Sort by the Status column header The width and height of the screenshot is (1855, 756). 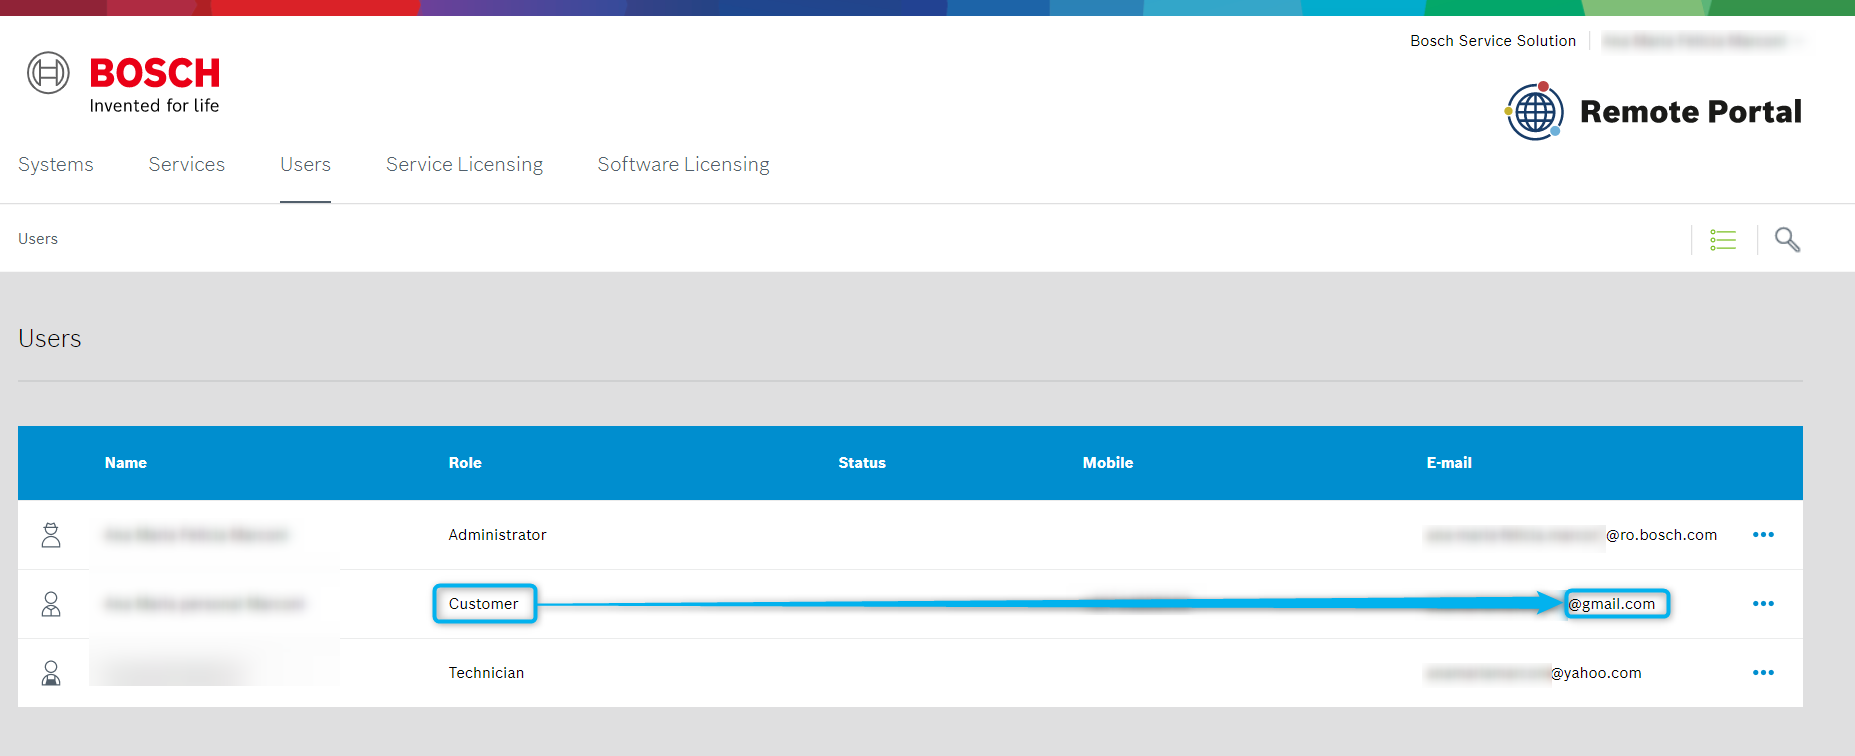(862, 463)
